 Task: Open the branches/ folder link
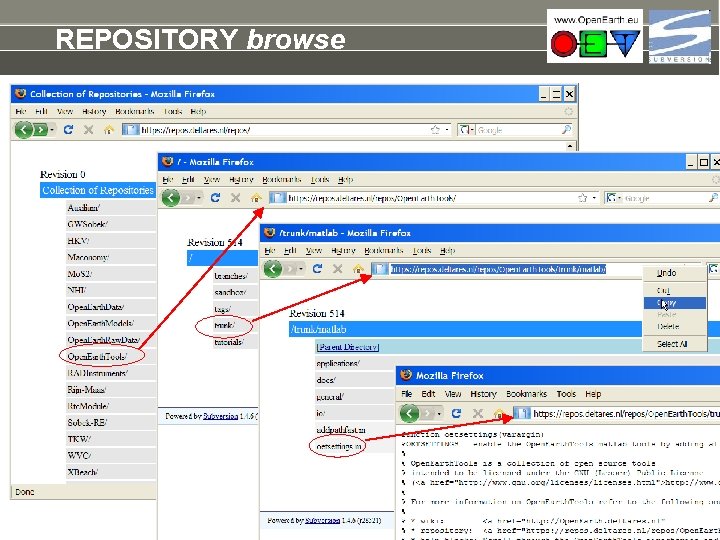[x=231, y=276]
